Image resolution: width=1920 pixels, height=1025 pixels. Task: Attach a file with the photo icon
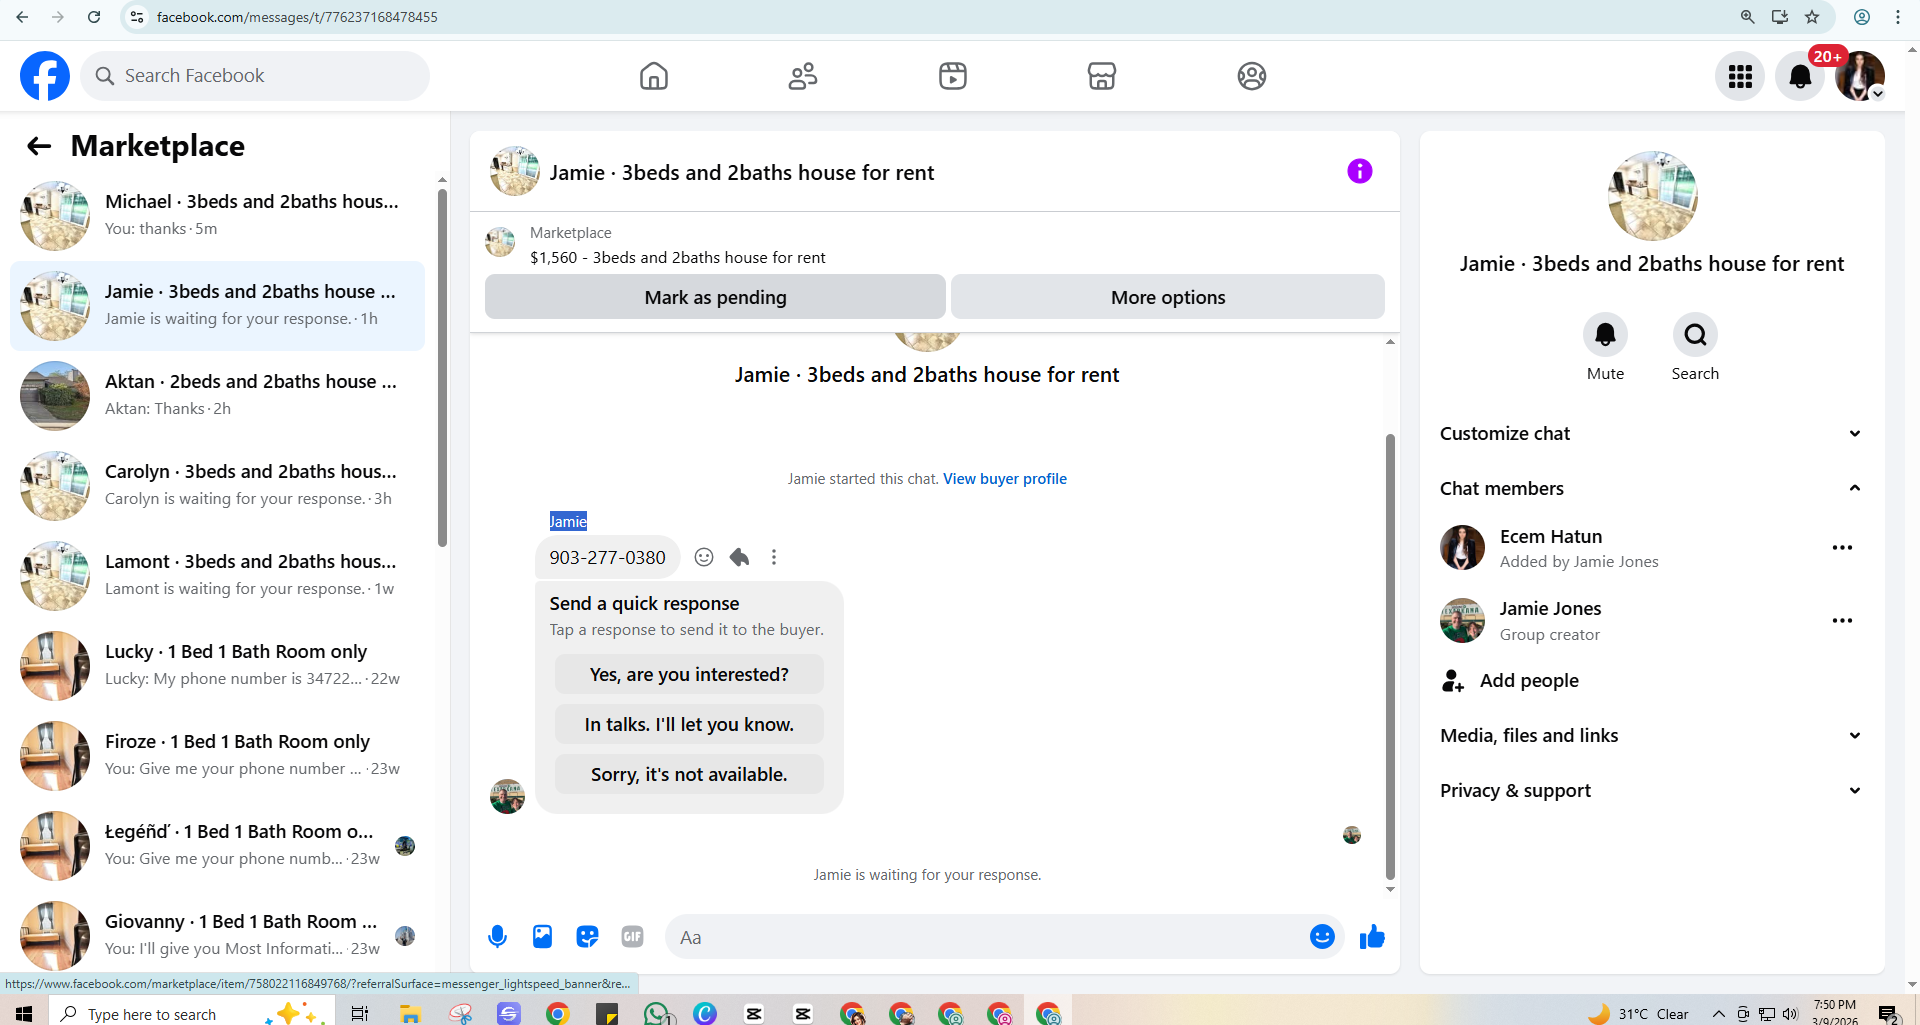tap(542, 937)
